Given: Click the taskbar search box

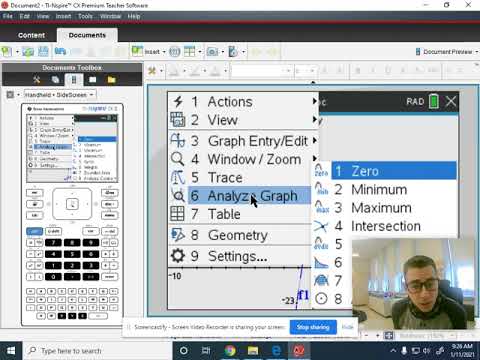Looking at the screenshot, I should [98, 351].
